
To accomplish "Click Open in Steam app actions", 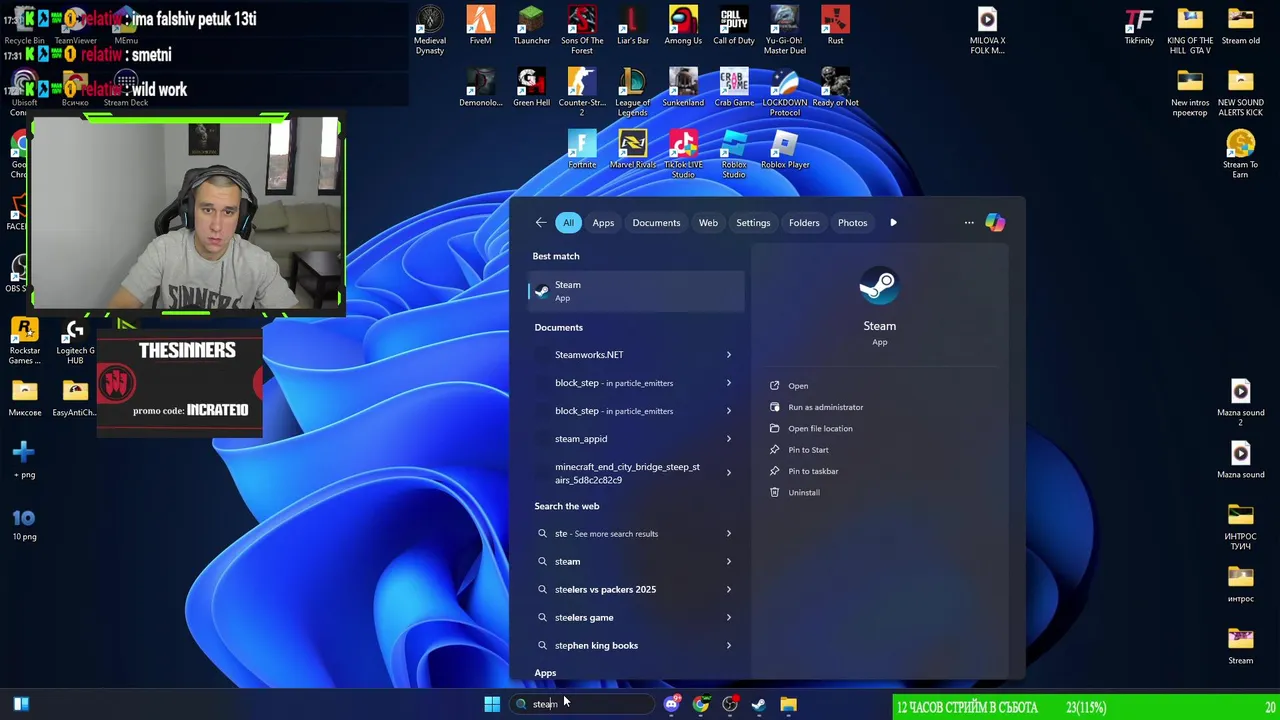I will tap(797, 386).
